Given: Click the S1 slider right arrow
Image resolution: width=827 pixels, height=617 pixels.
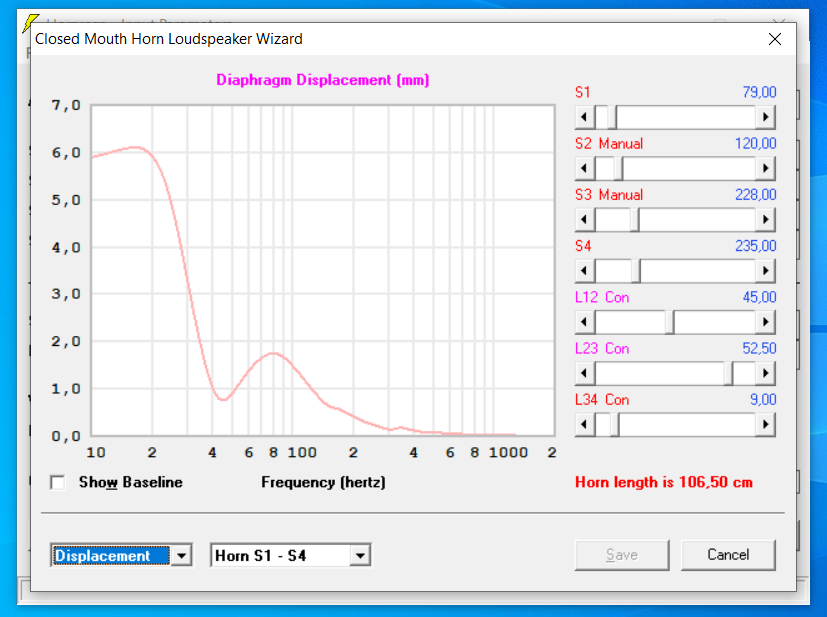Looking at the screenshot, I should (765, 117).
